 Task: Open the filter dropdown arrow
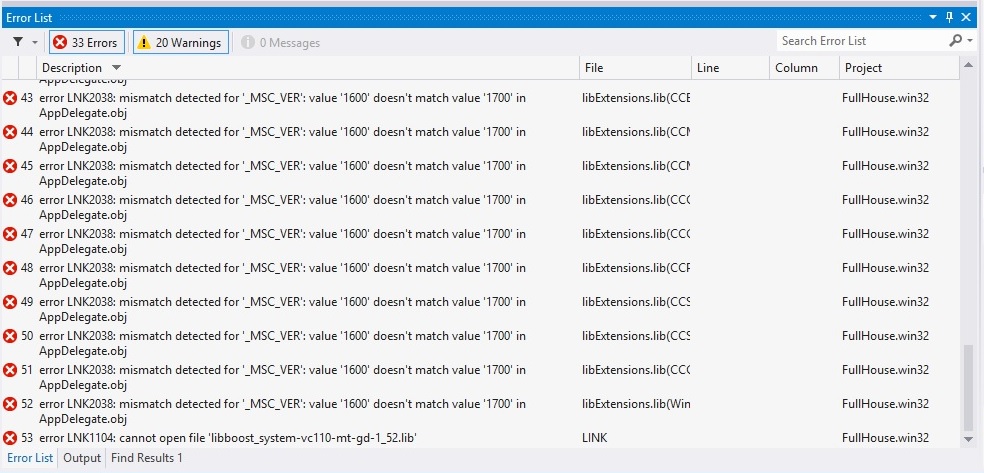coord(35,42)
